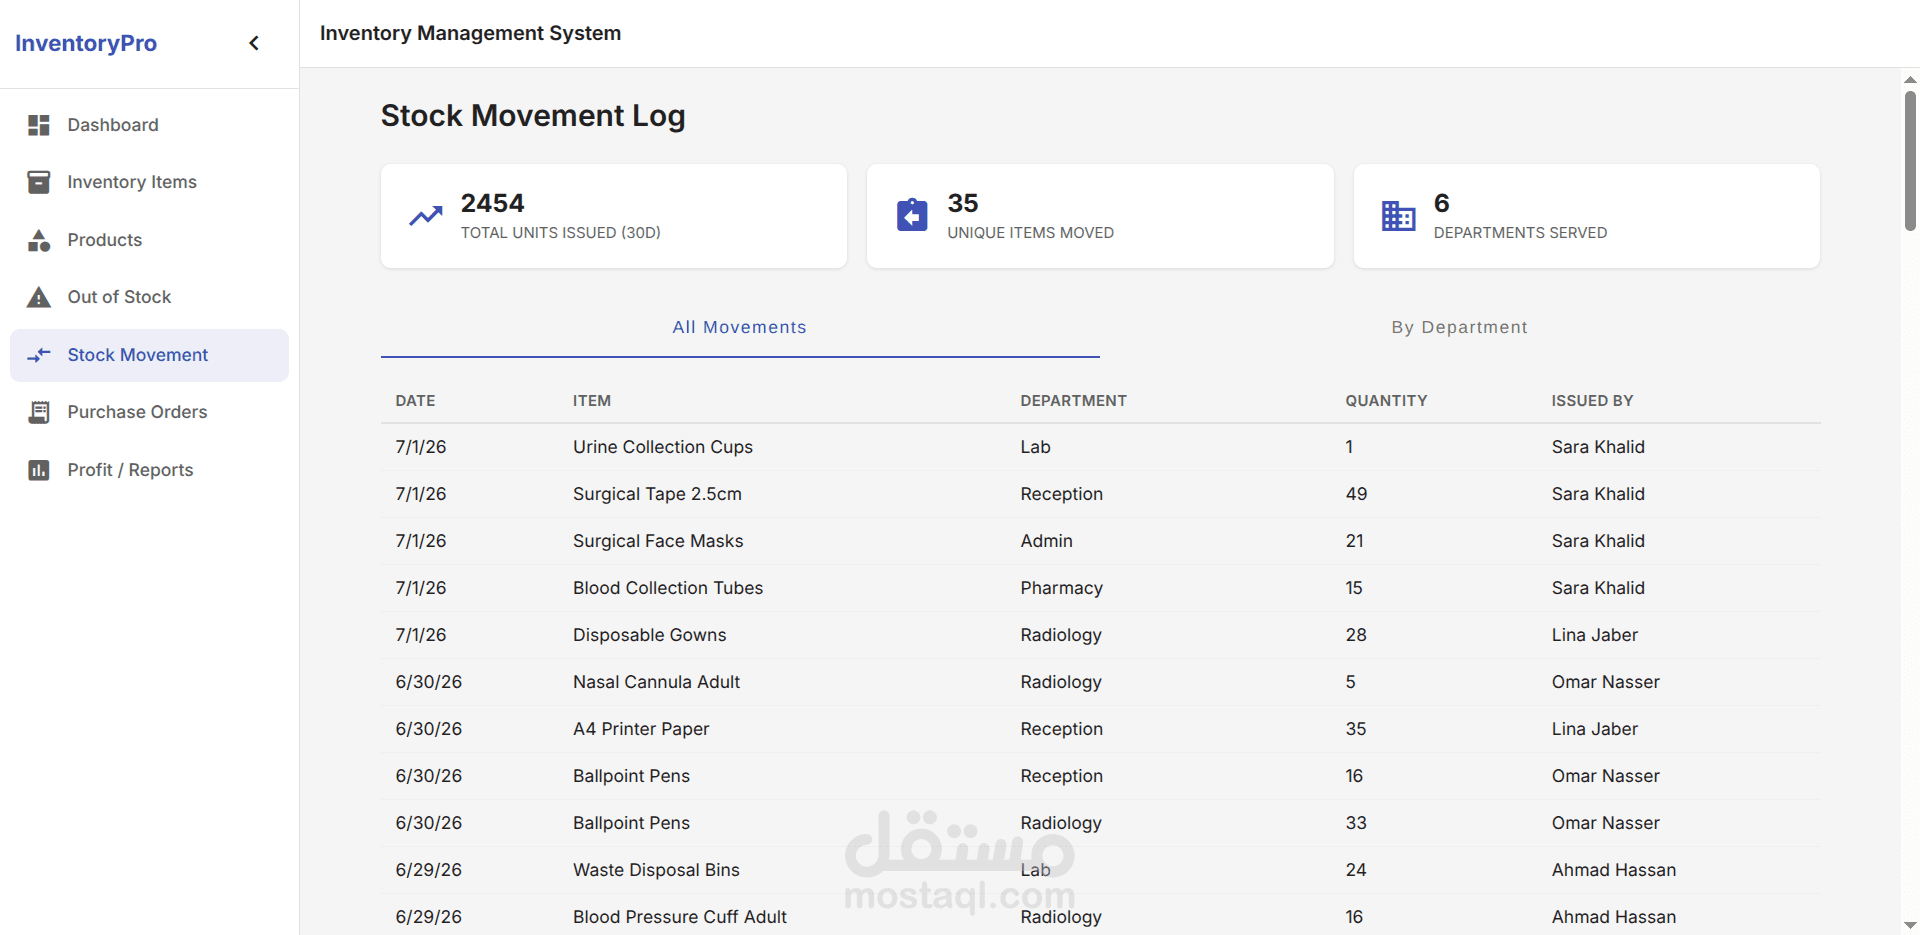Click Lina Jaber in Disposable Gowns row
The width and height of the screenshot is (1920, 935).
click(1594, 635)
